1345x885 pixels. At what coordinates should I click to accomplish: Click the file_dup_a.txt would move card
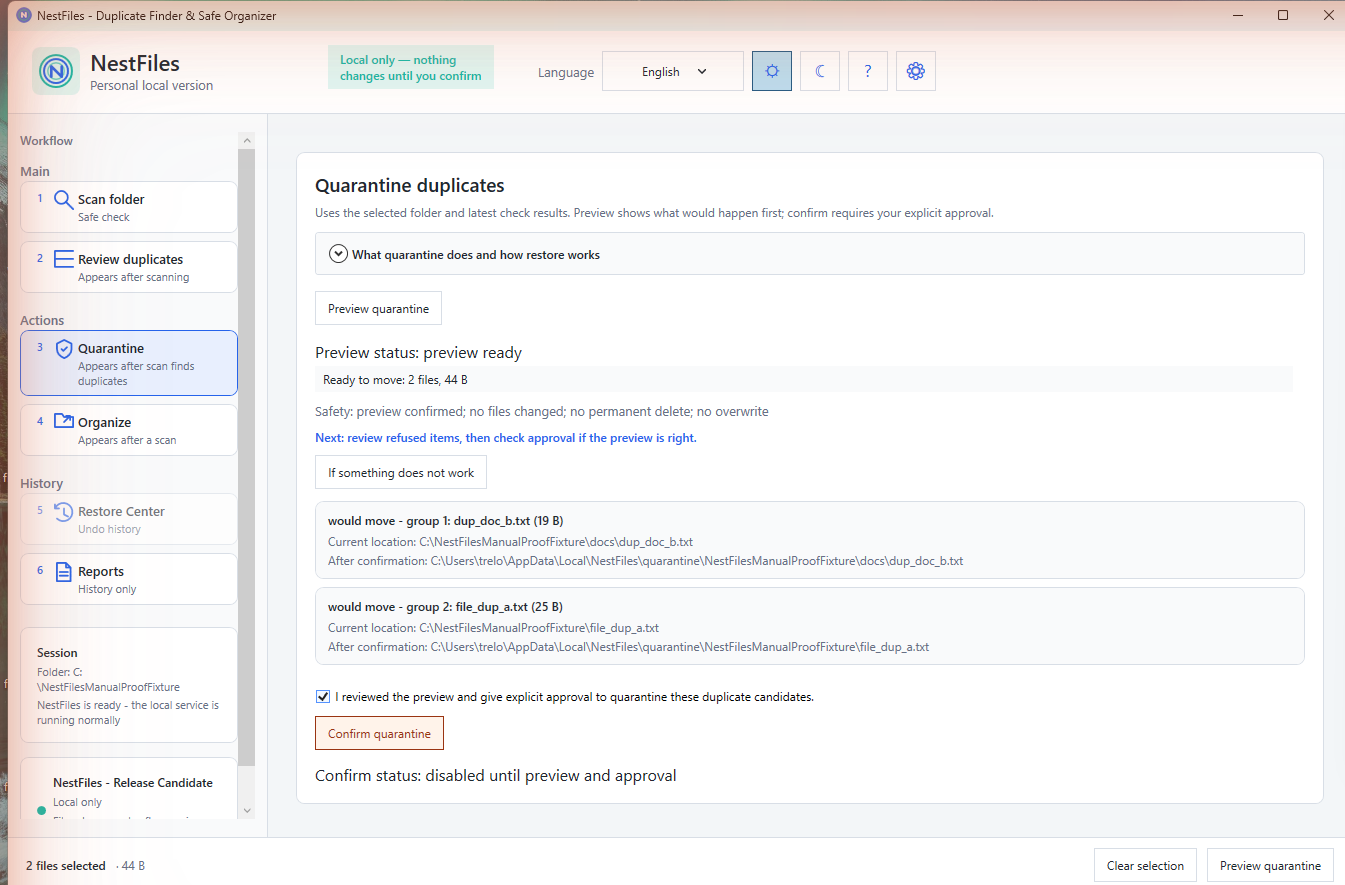tap(810, 626)
